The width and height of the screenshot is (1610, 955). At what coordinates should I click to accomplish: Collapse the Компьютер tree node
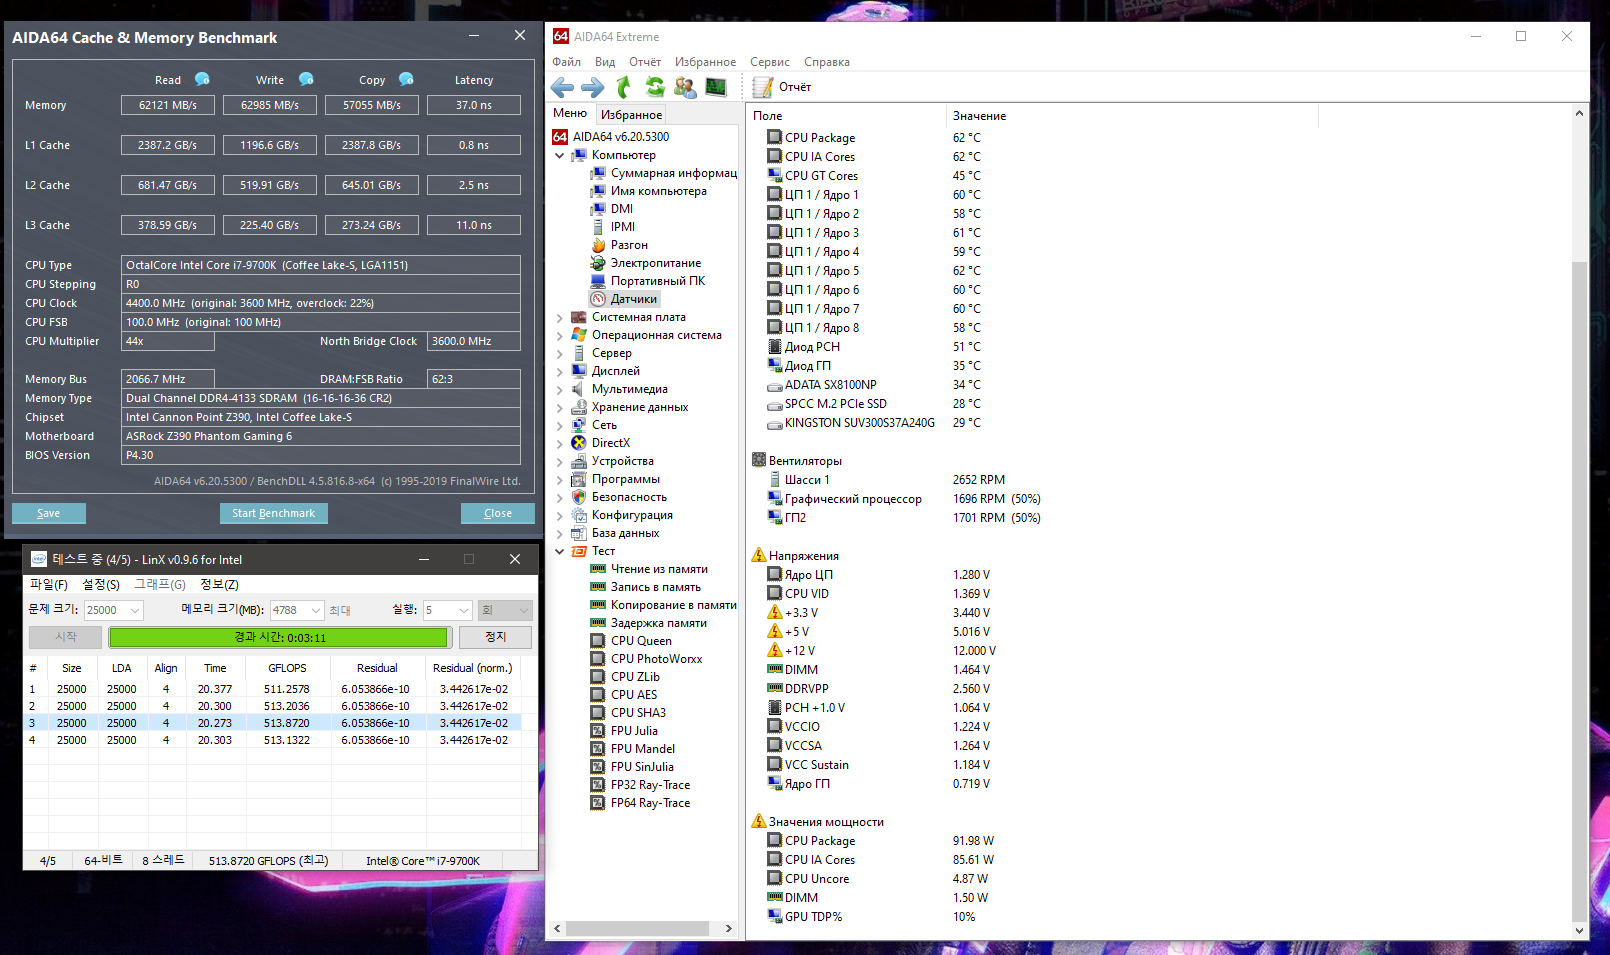(559, 155)
